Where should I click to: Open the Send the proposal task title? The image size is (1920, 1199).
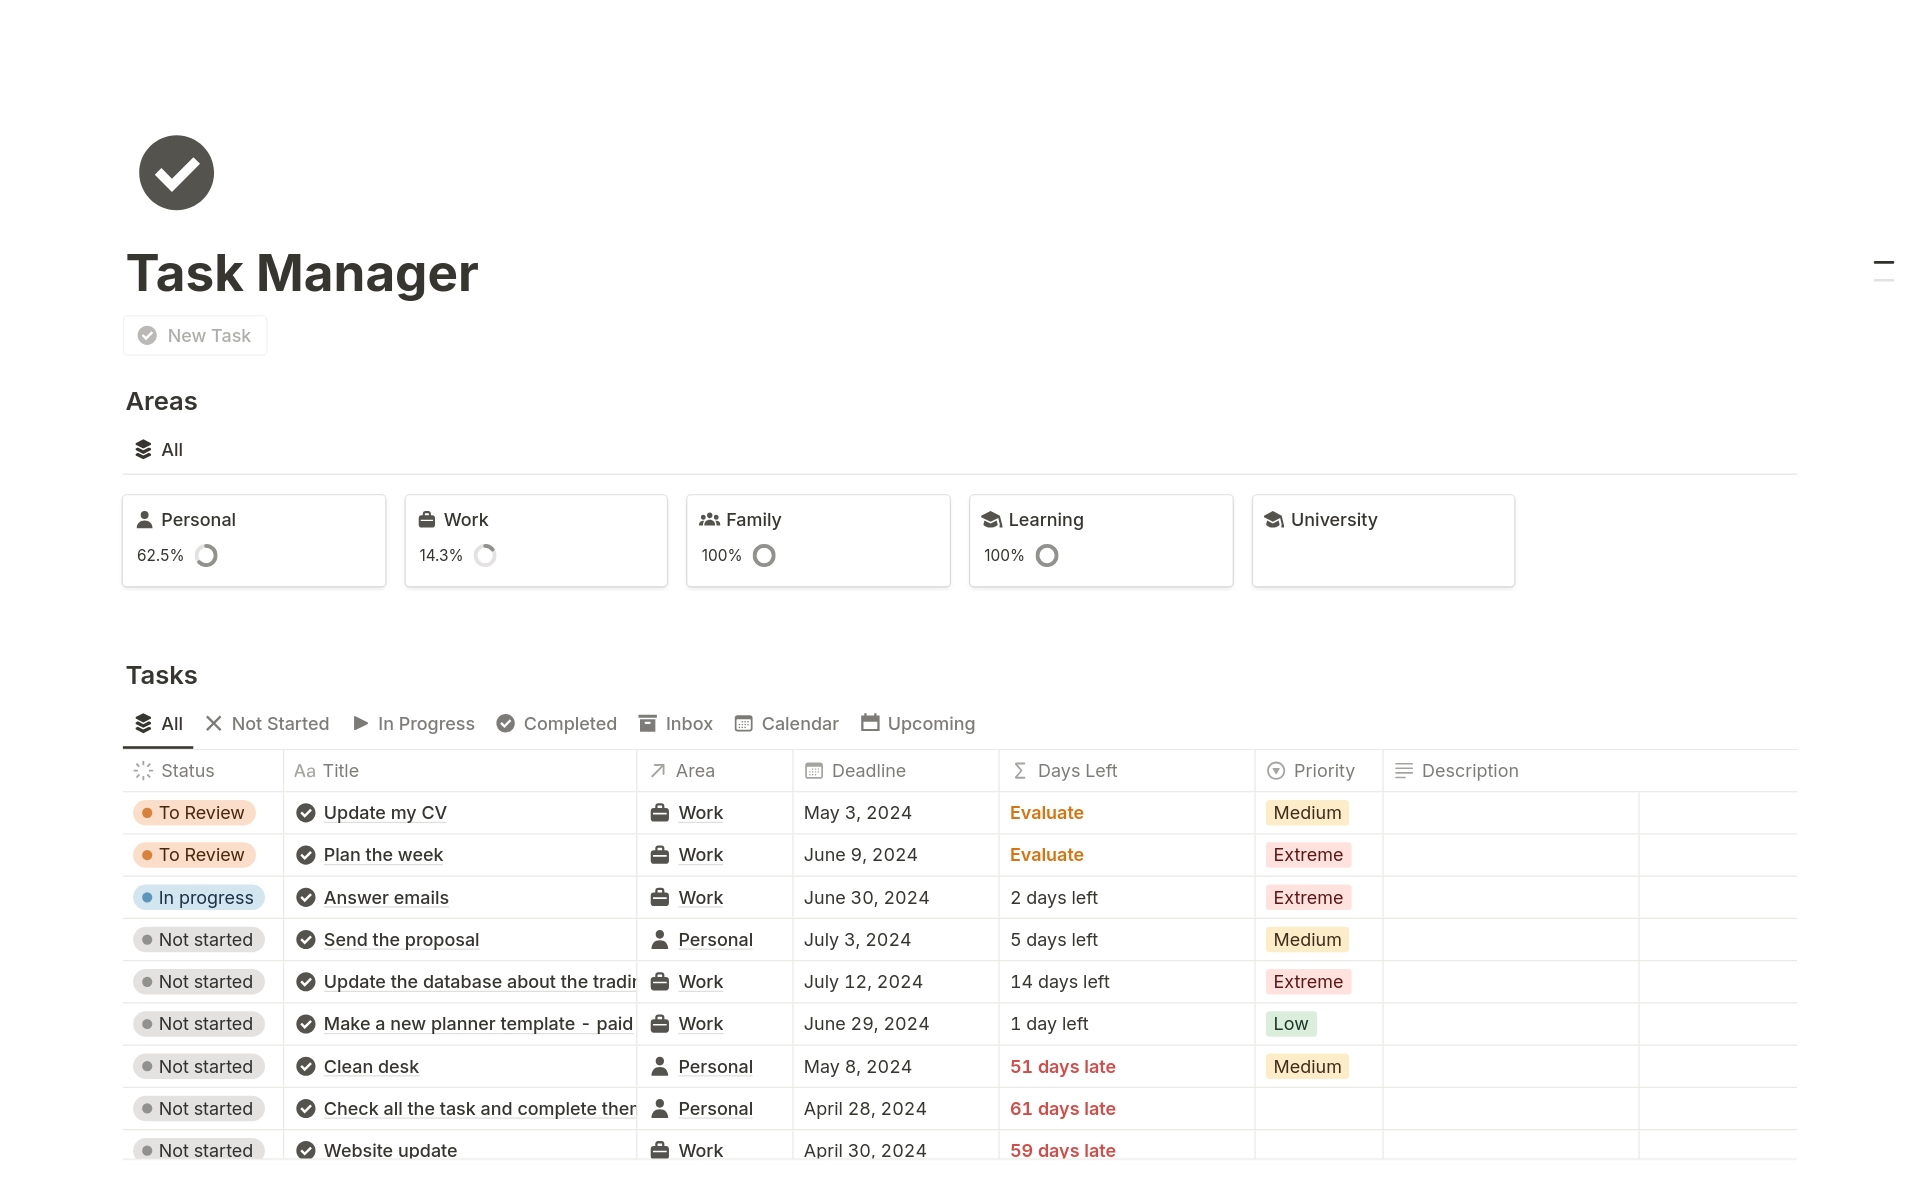coord(401,940)
